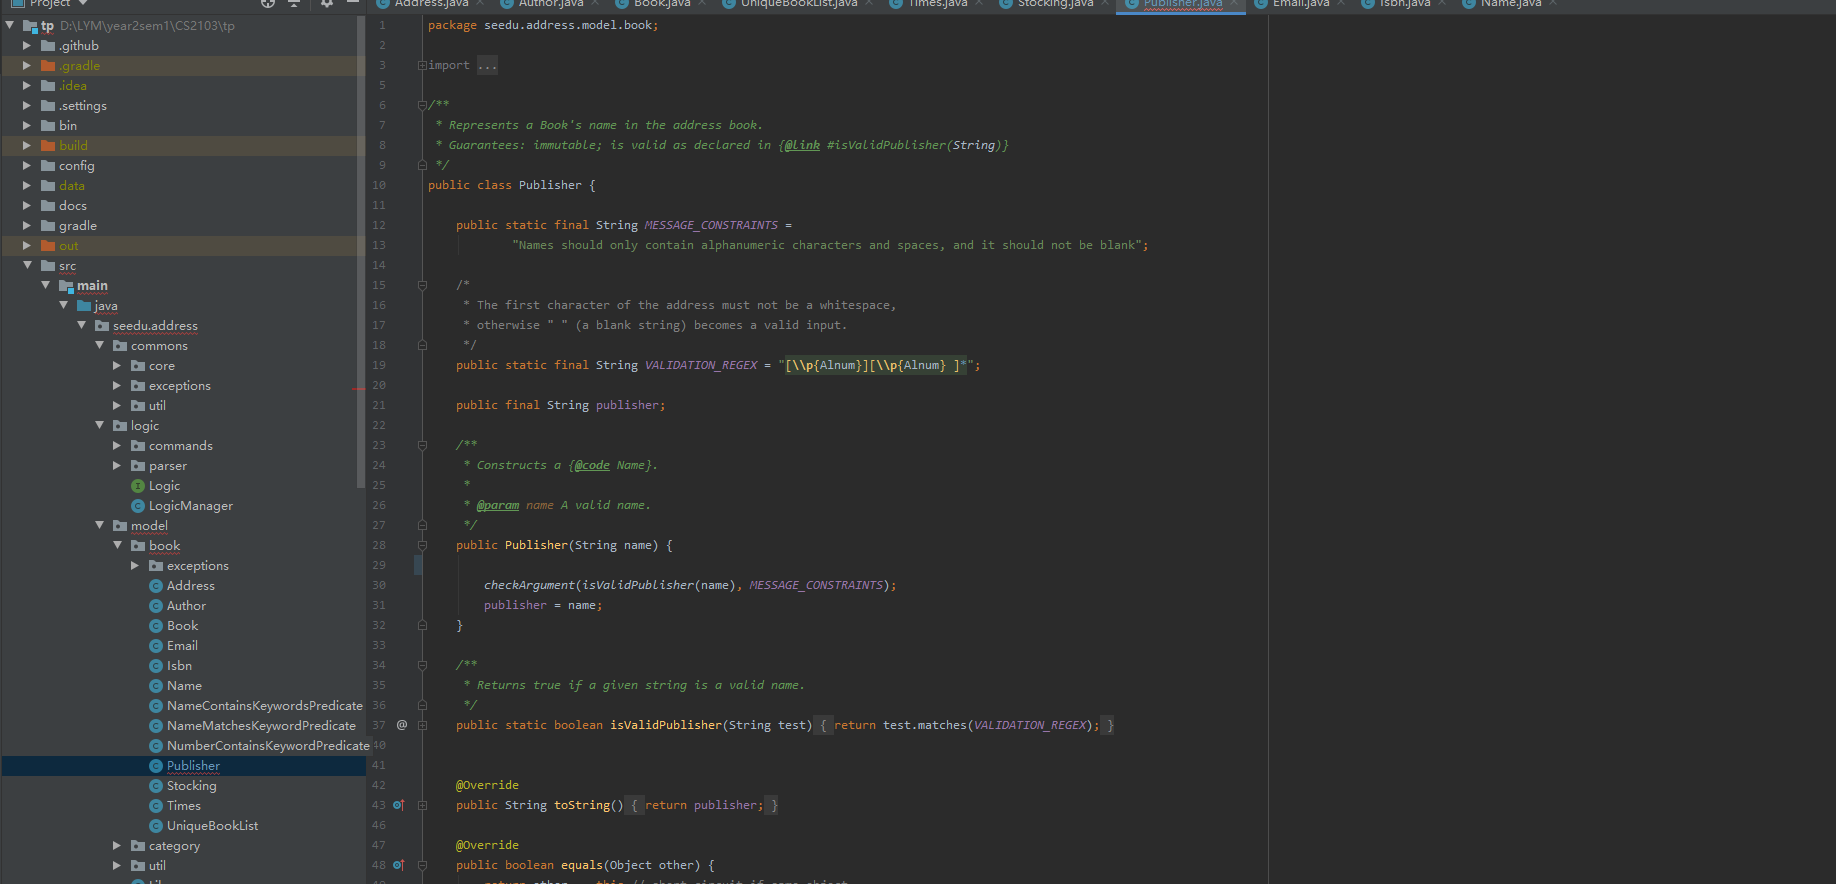Switch to the Book.java tab

[662, 4]
